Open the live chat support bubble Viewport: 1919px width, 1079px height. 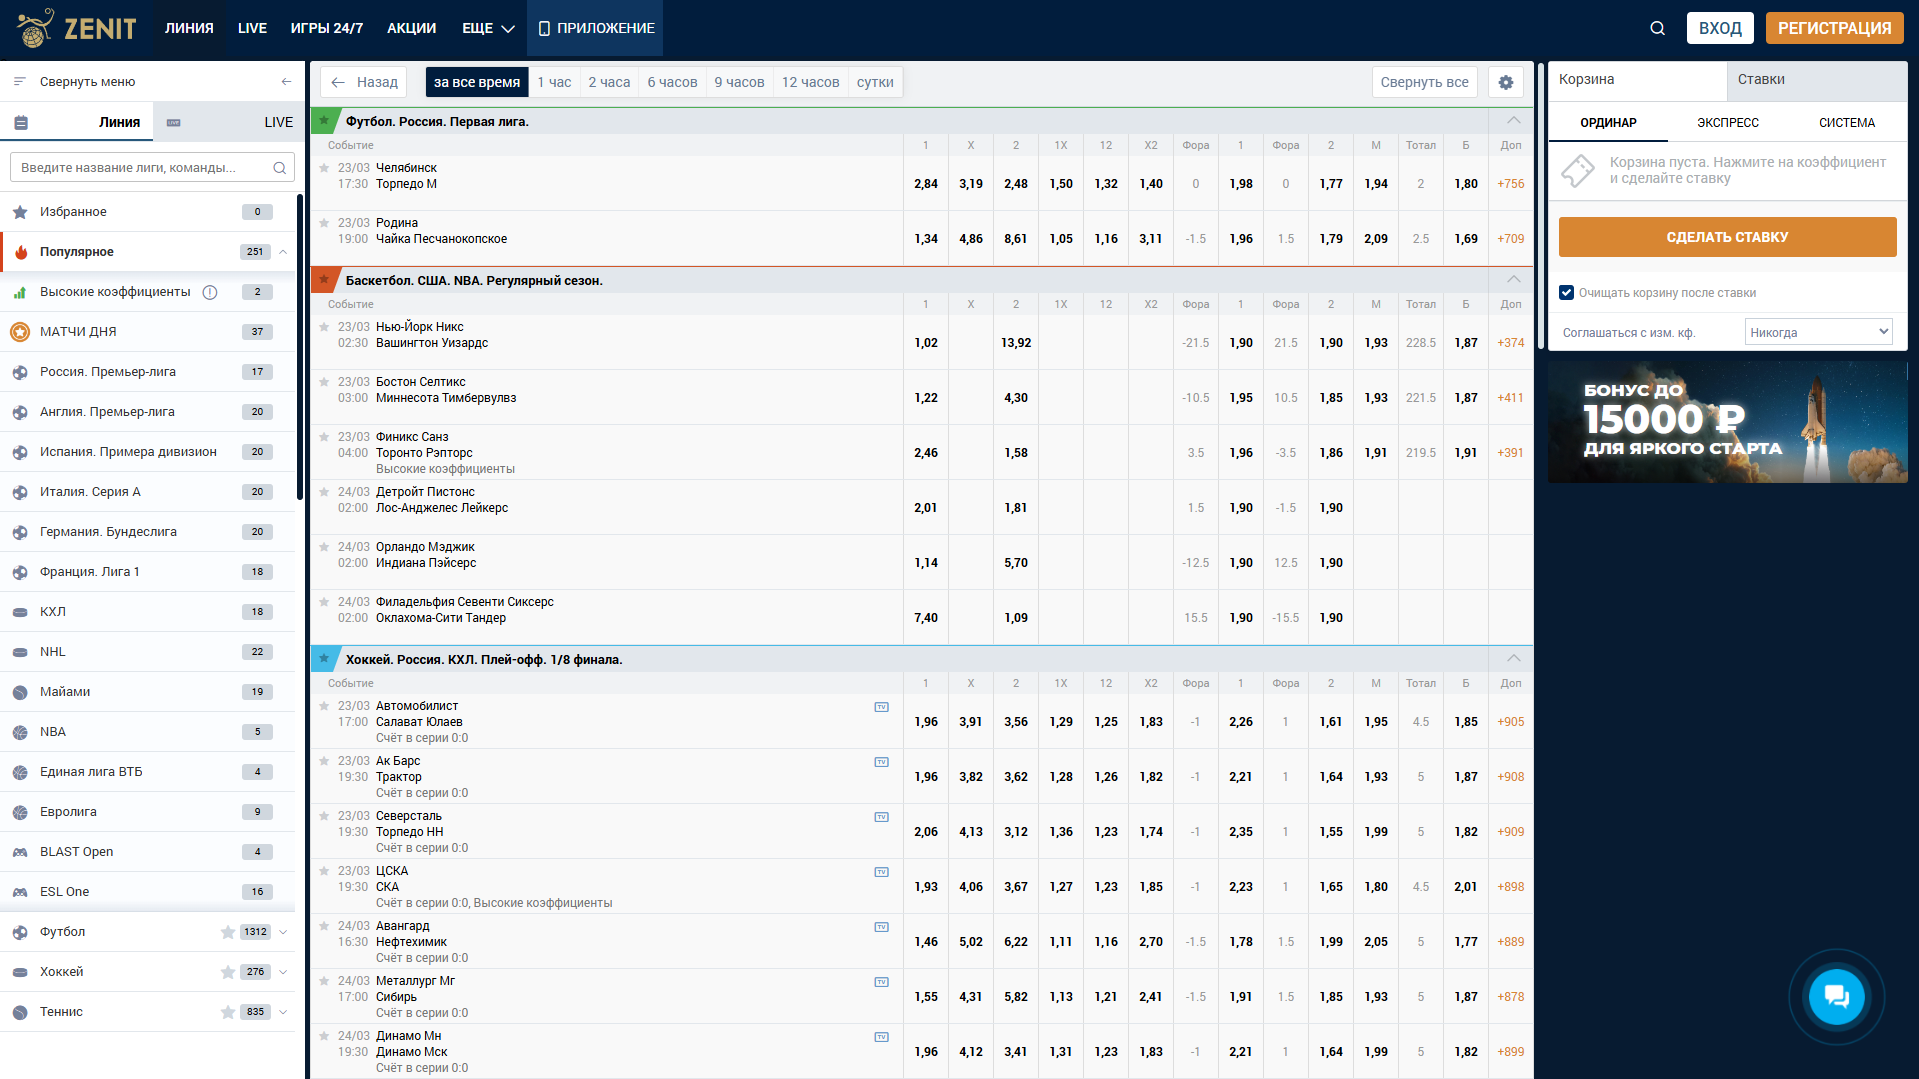coord(1836,996)
